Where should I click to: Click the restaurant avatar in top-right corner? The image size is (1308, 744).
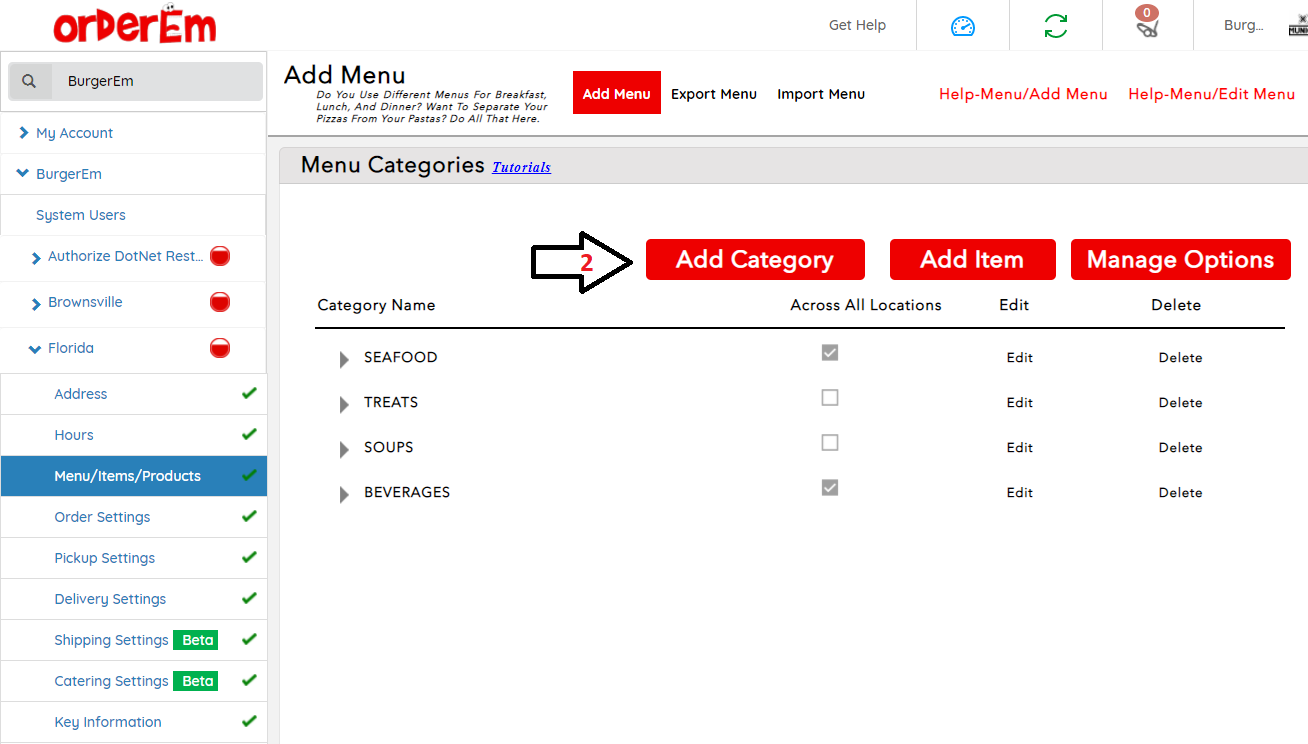[1297, 26]
